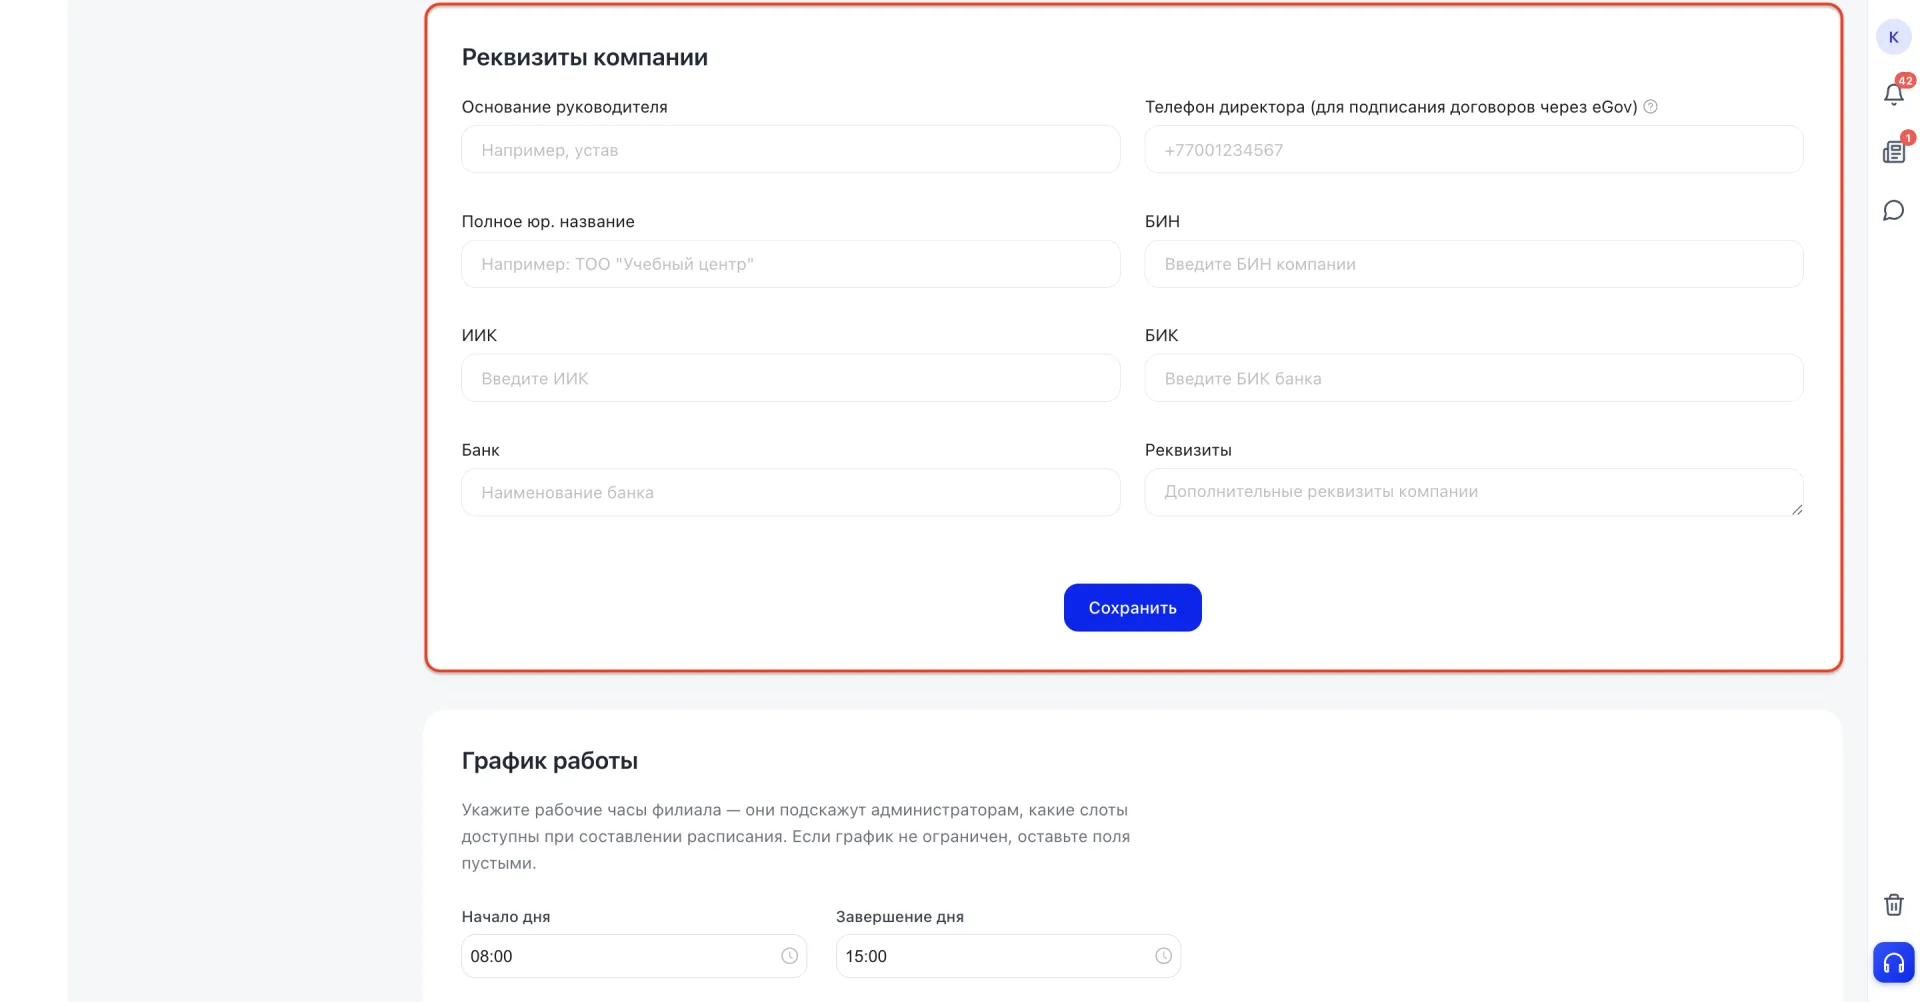1920x1002 pixels.
Task: Click the Наименование банка input field
Action: (790, 492)
